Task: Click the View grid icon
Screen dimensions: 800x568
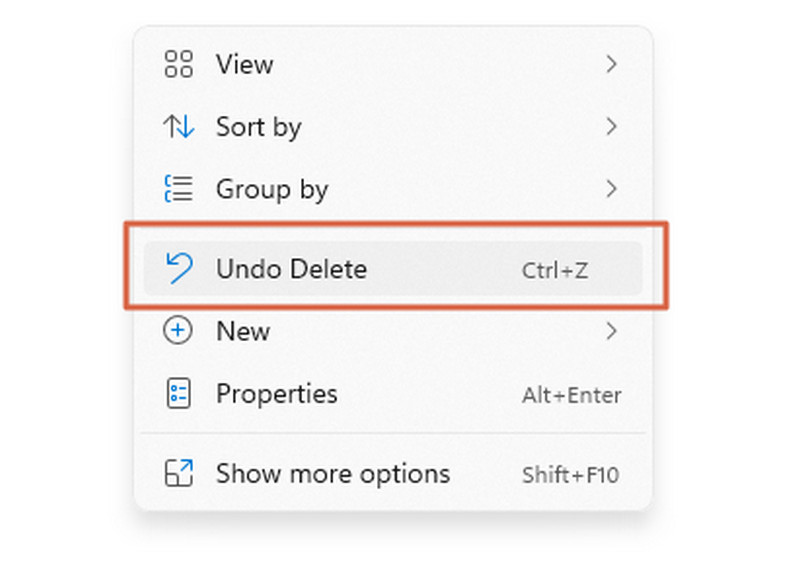Action: 179,64
